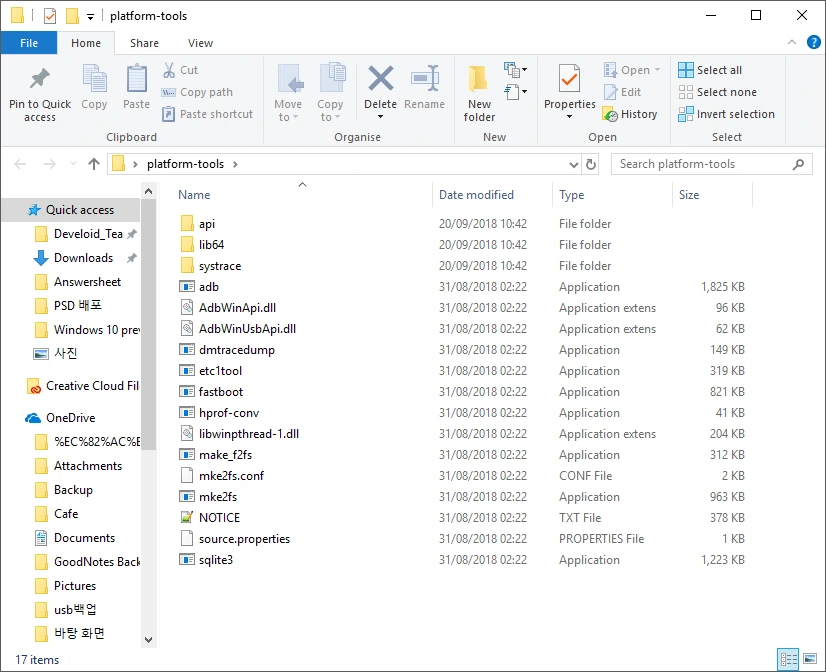Viewport: 826px width, 672px height.
Task: Collapse the ribbon with the chevron
Action: [792, 42]
